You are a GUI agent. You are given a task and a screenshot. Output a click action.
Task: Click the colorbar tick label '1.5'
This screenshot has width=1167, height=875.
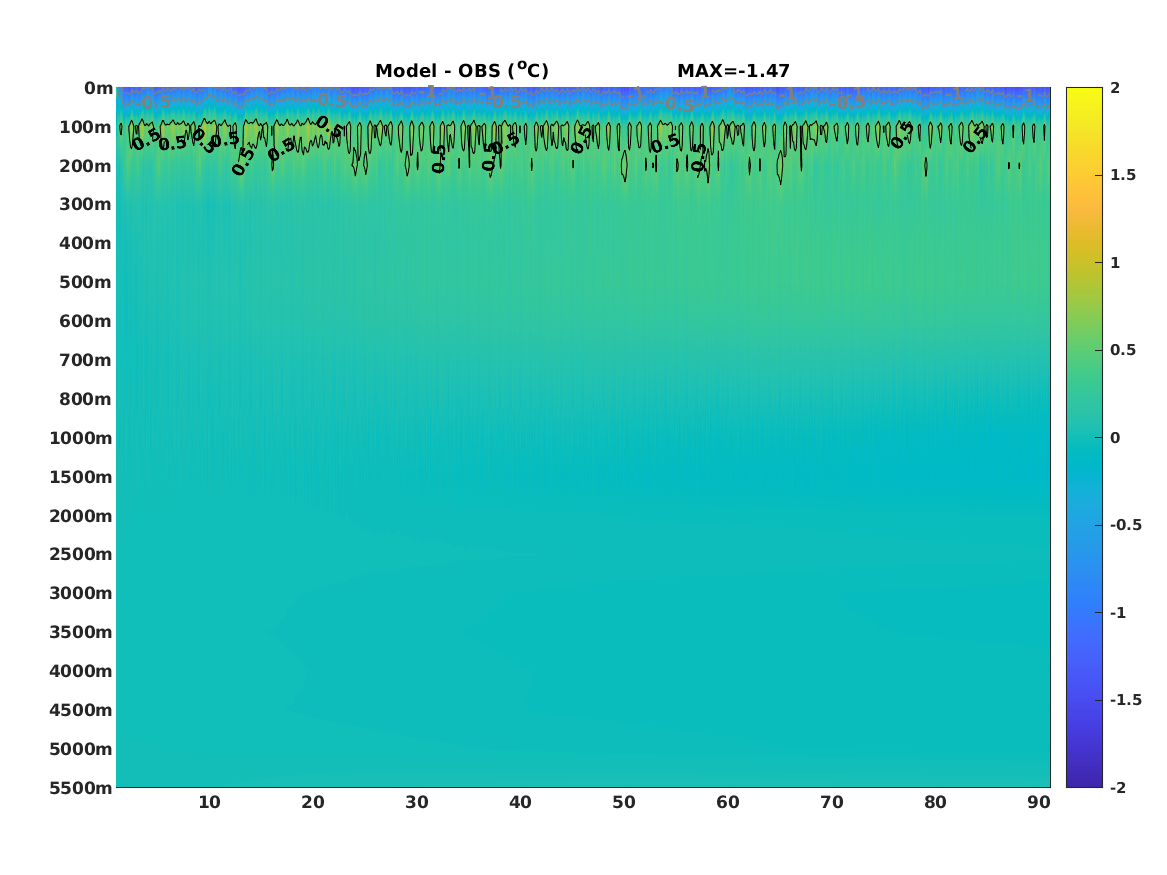1122,175
